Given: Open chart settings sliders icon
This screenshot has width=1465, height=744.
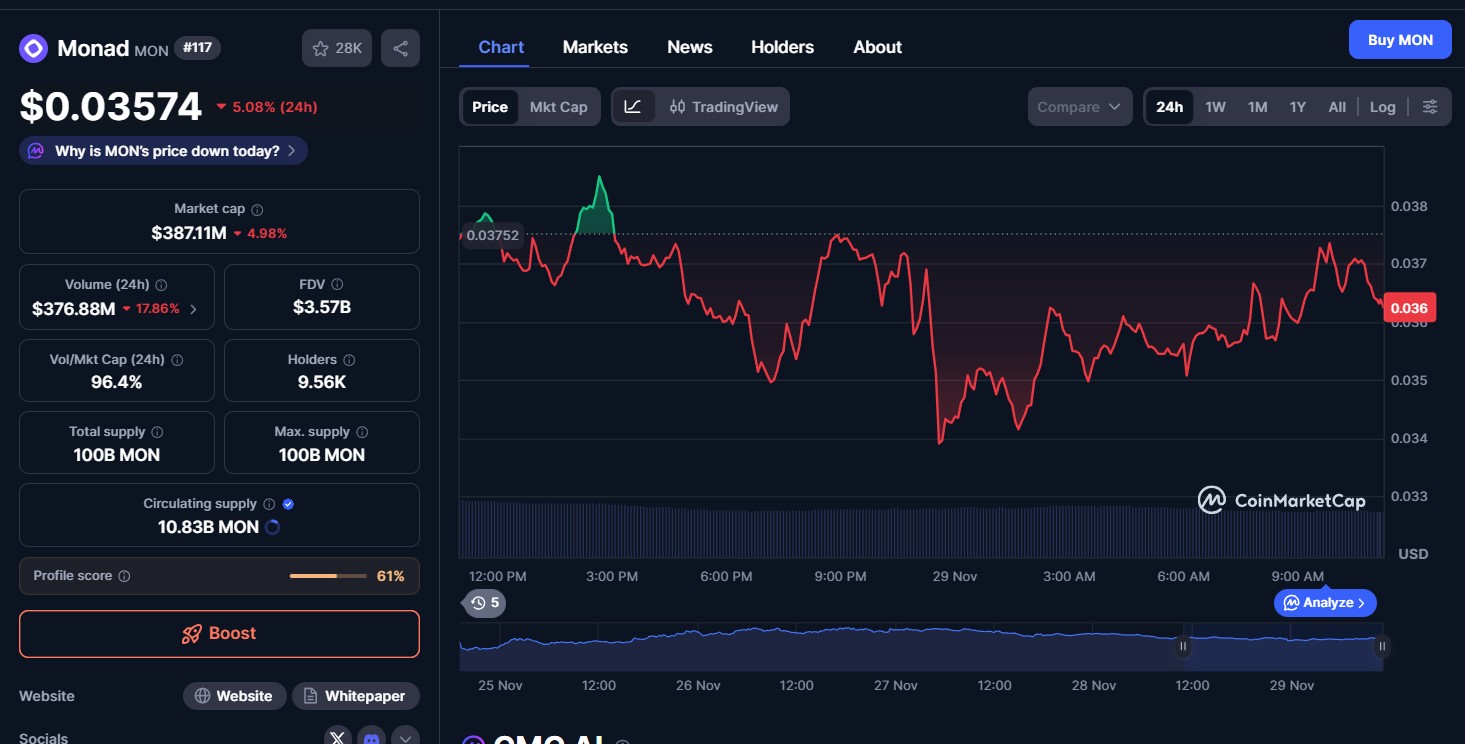Looking at the screenshot, I should click(1430, 107).
